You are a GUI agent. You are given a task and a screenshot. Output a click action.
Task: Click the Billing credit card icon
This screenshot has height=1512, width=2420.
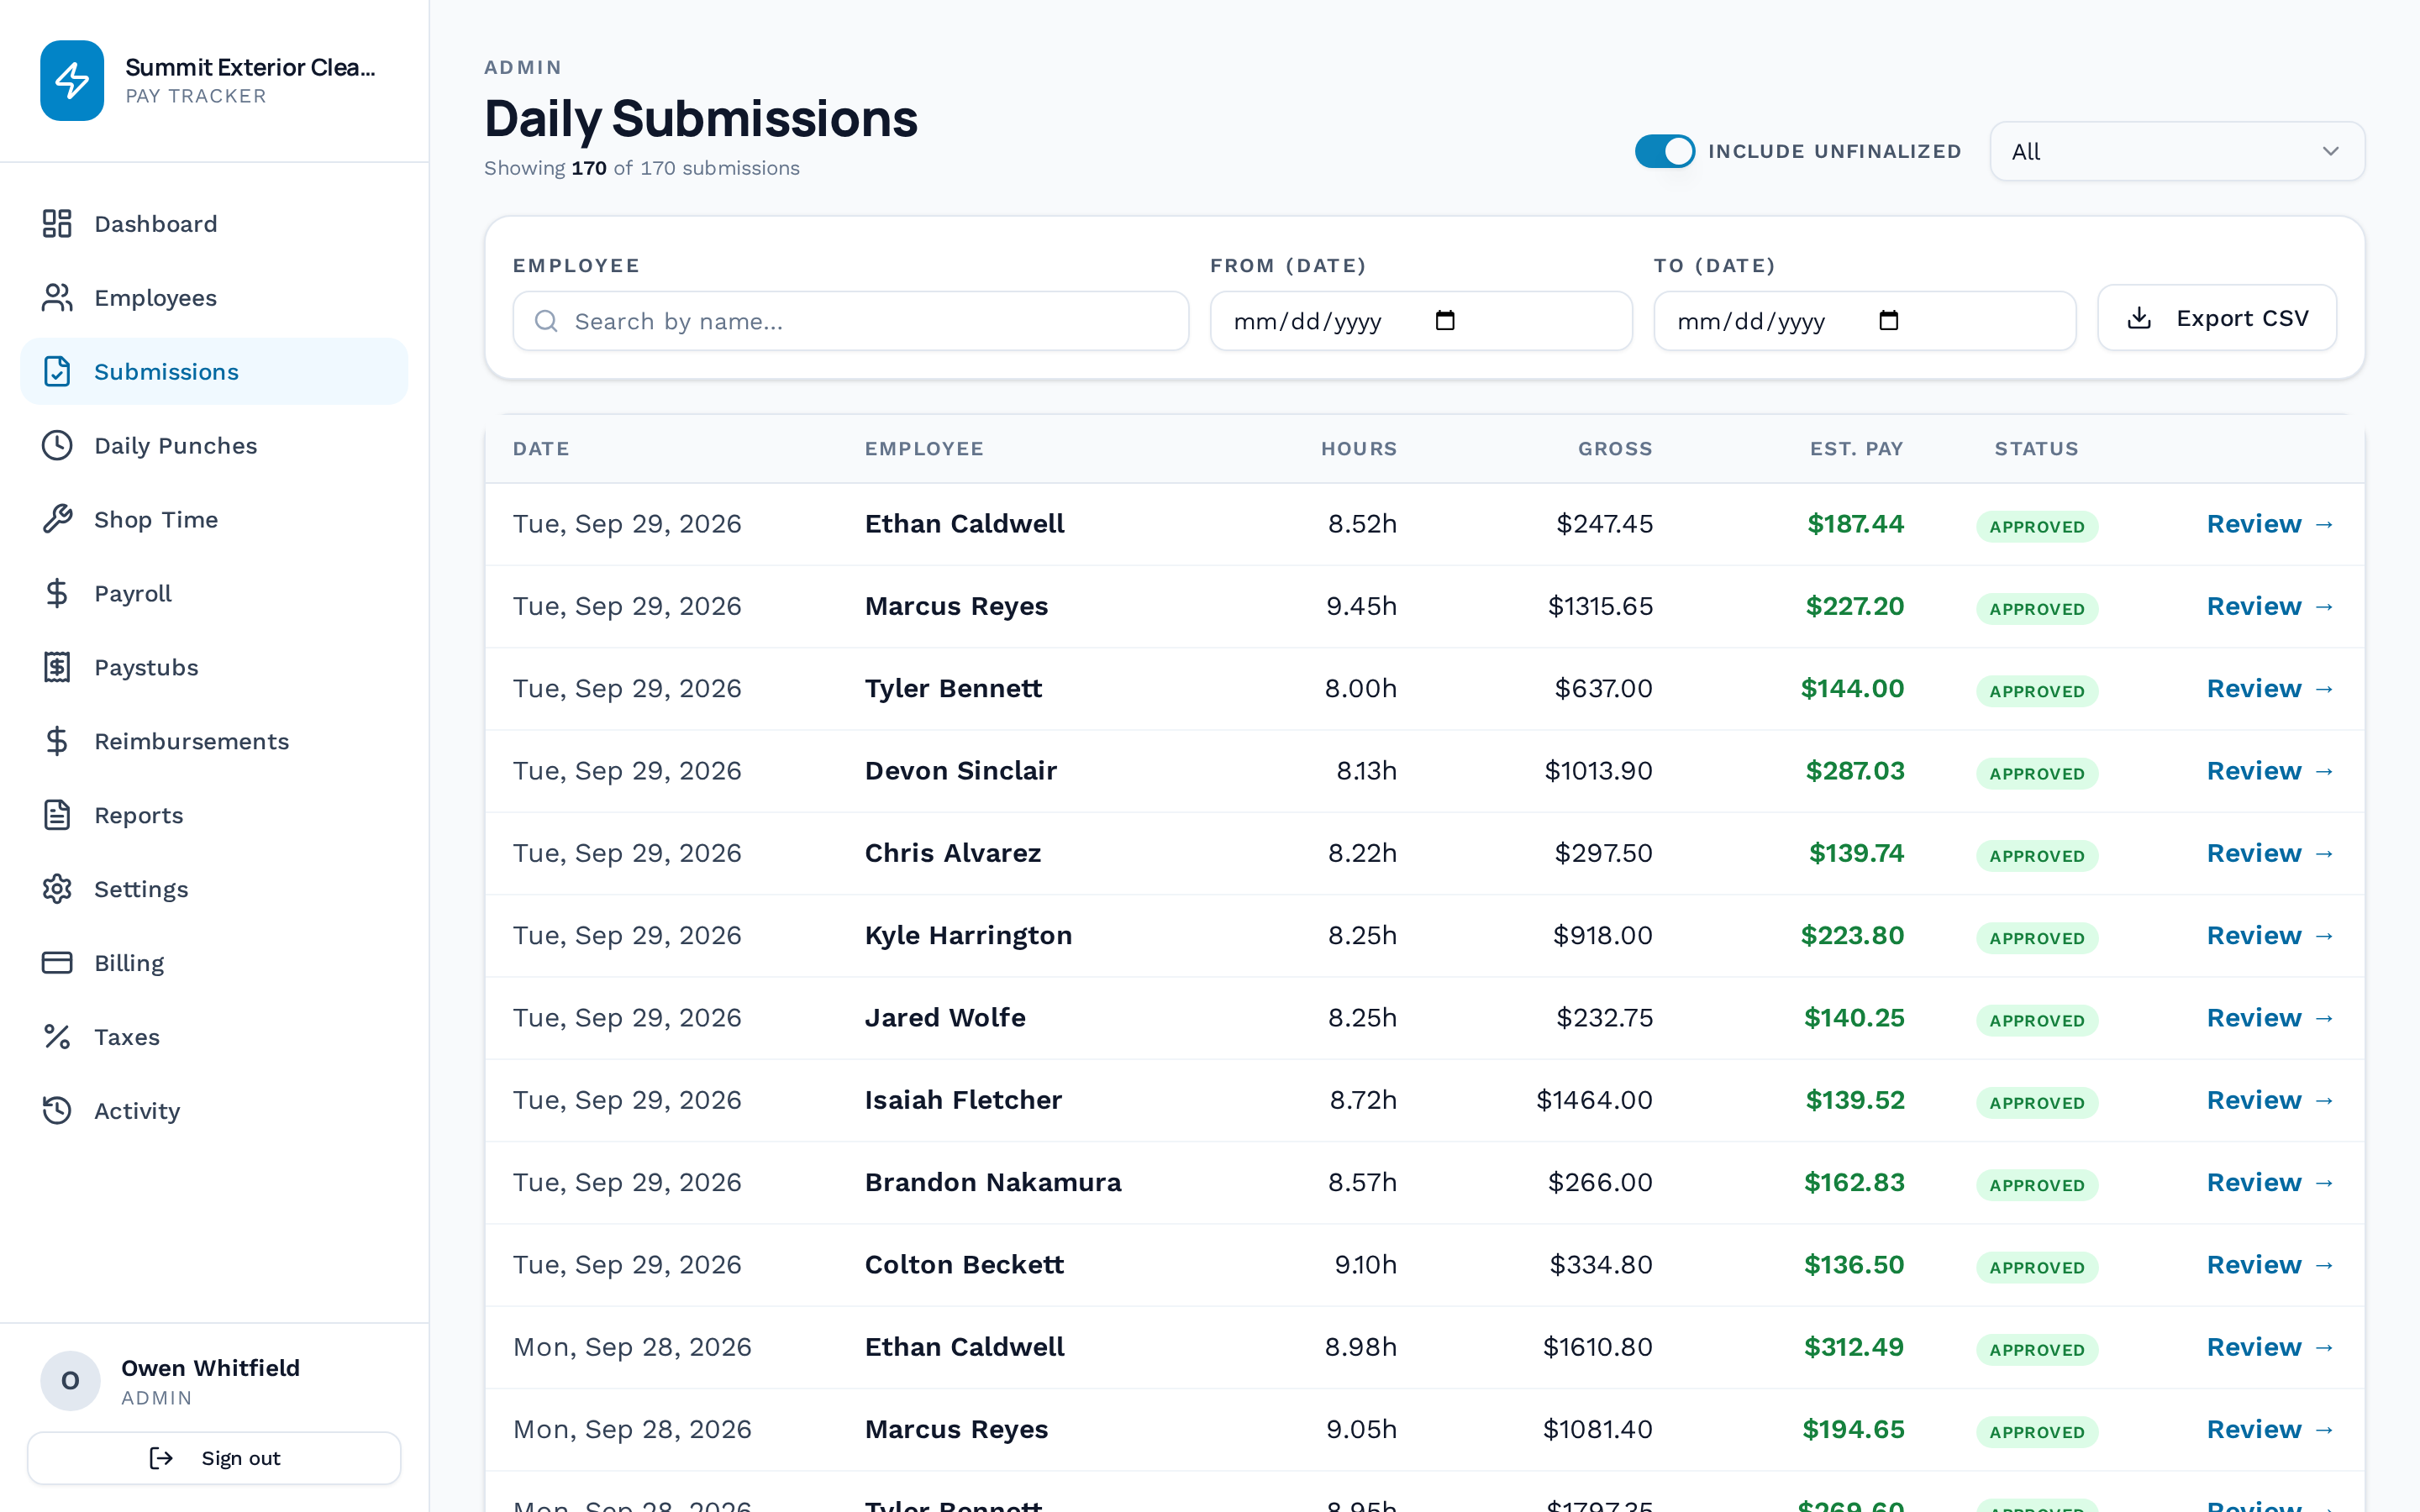57,963
